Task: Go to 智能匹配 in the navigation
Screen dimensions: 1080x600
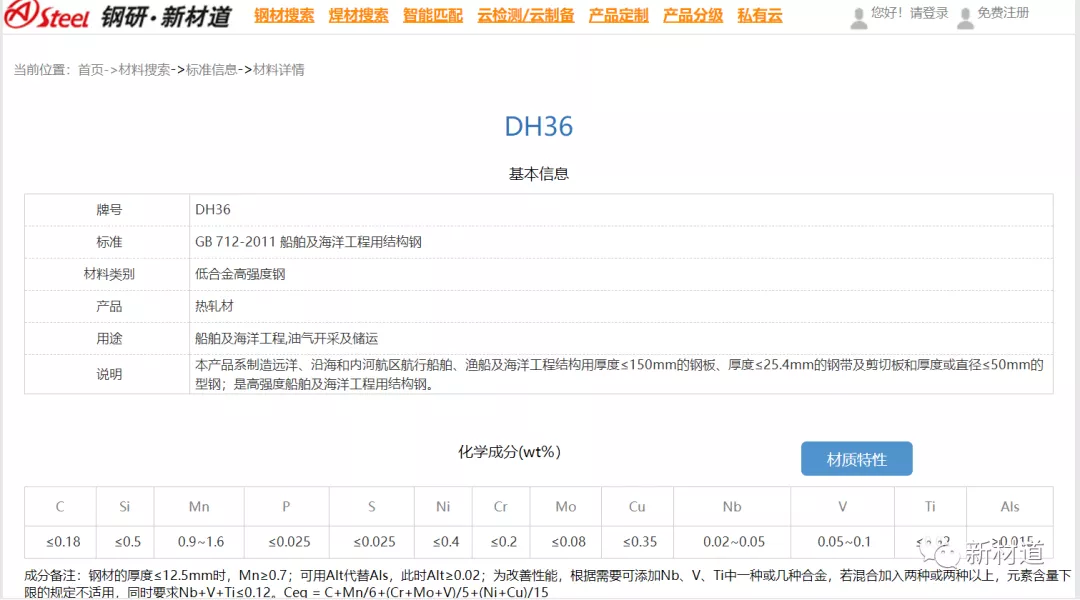Action: tap(433, 16)
